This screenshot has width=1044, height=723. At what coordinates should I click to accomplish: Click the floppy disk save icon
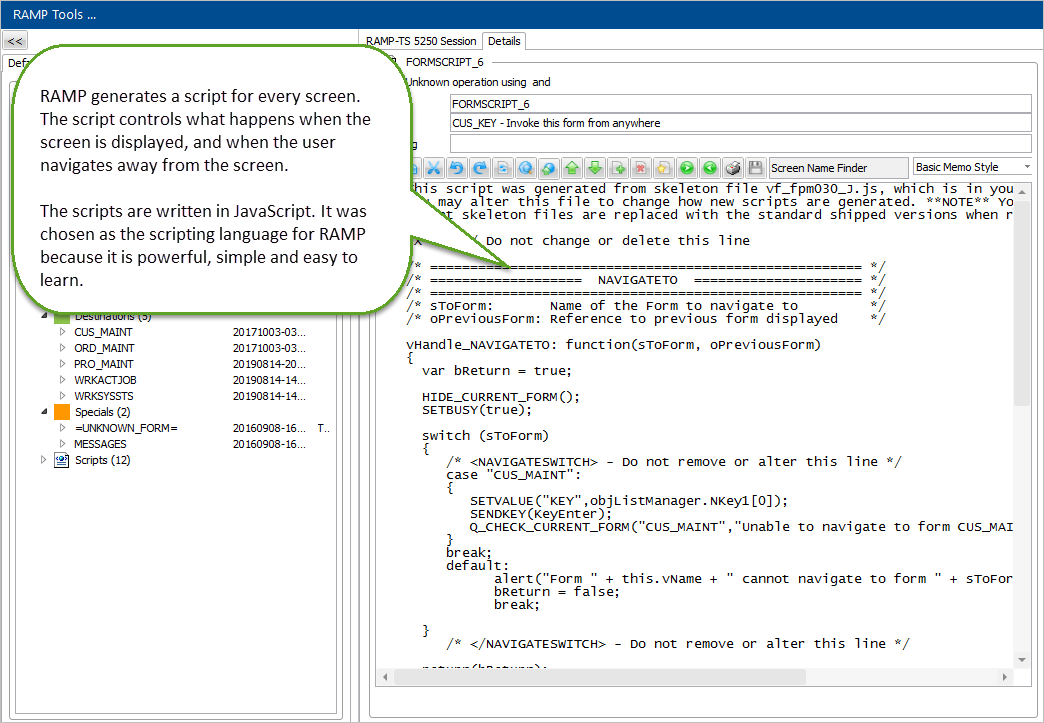(755, 168)
